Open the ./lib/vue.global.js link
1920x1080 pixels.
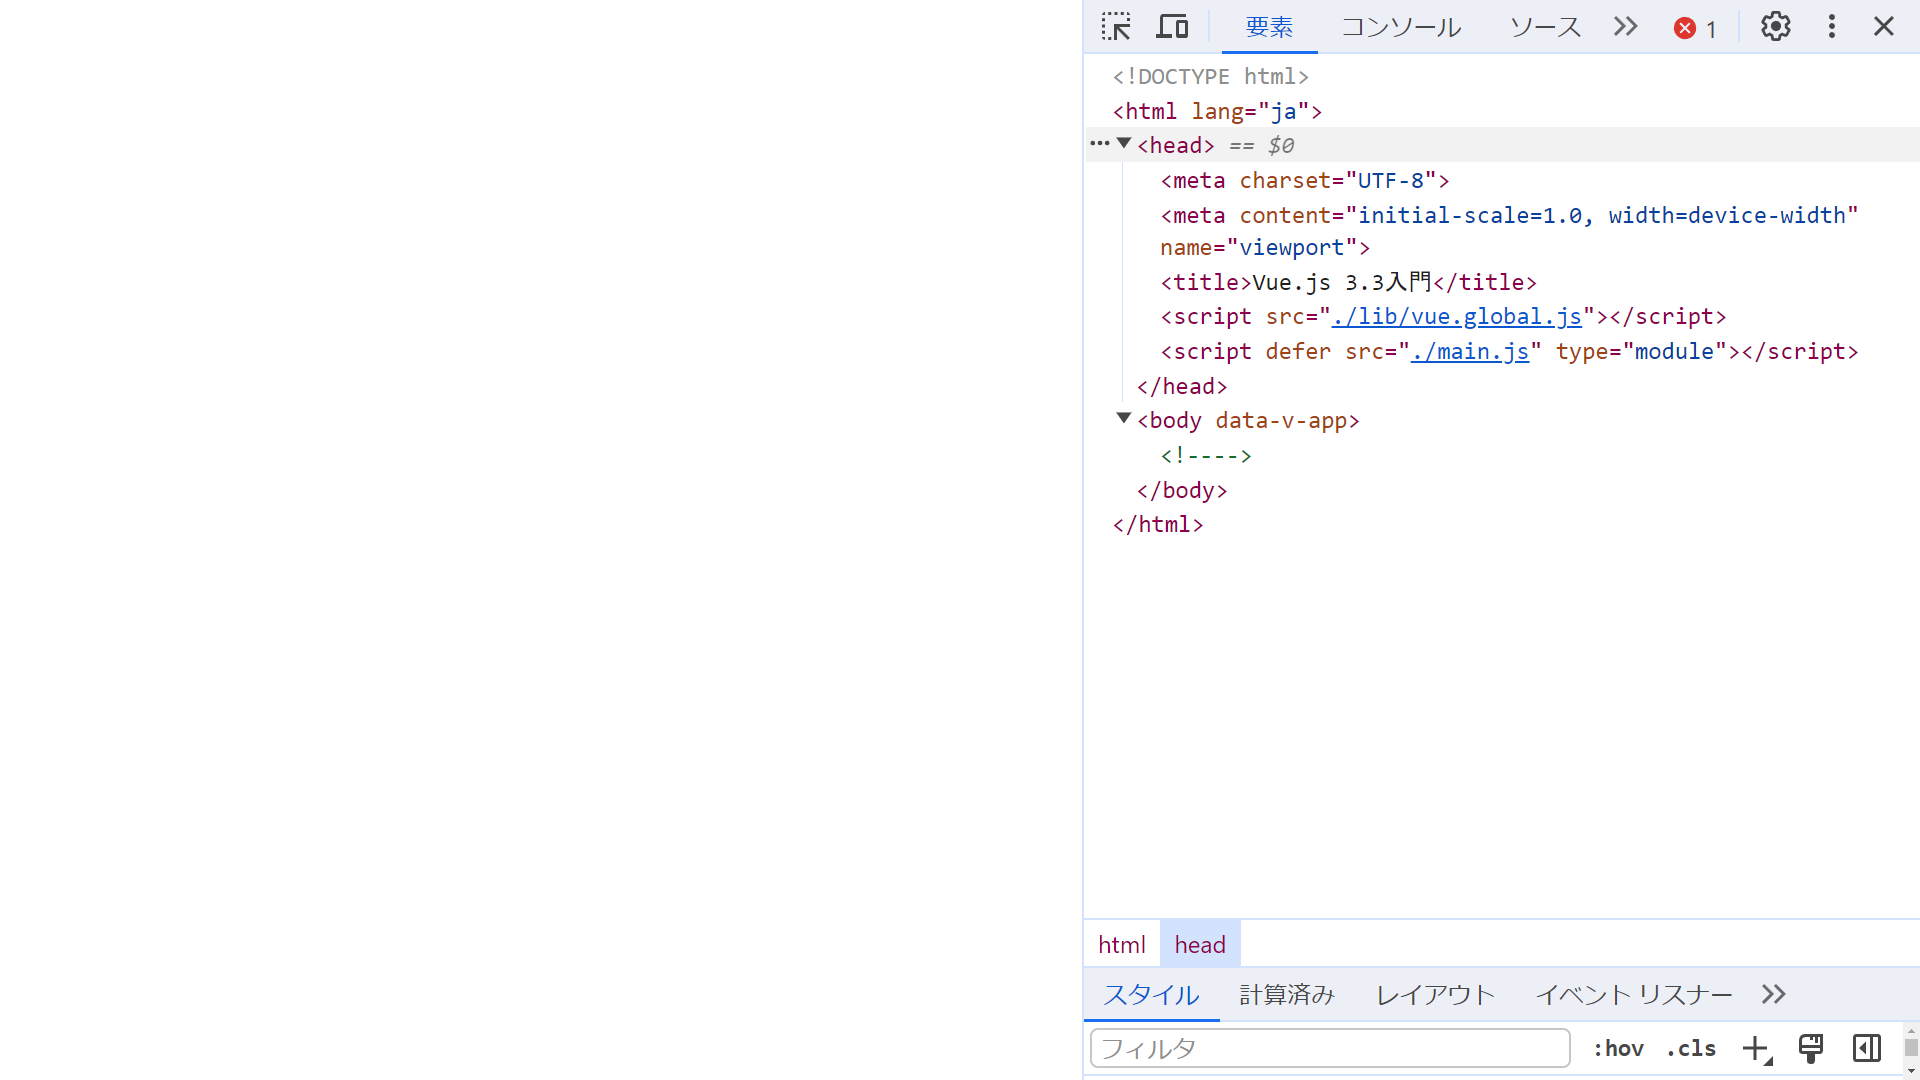click(x=1456, y=317)
